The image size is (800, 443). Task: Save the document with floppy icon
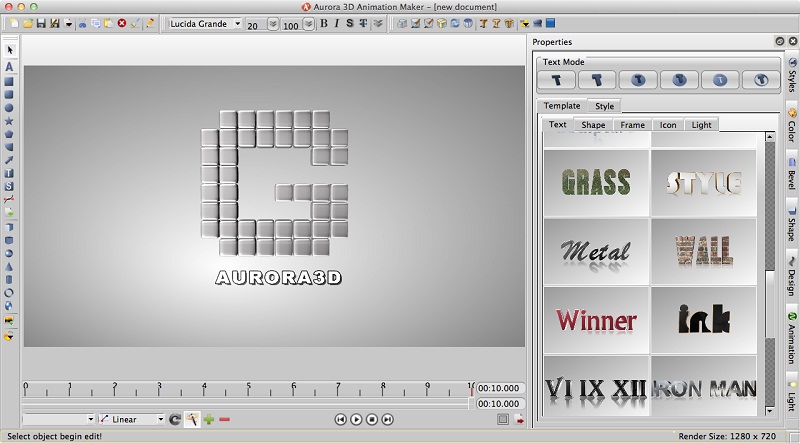[41, 23]
